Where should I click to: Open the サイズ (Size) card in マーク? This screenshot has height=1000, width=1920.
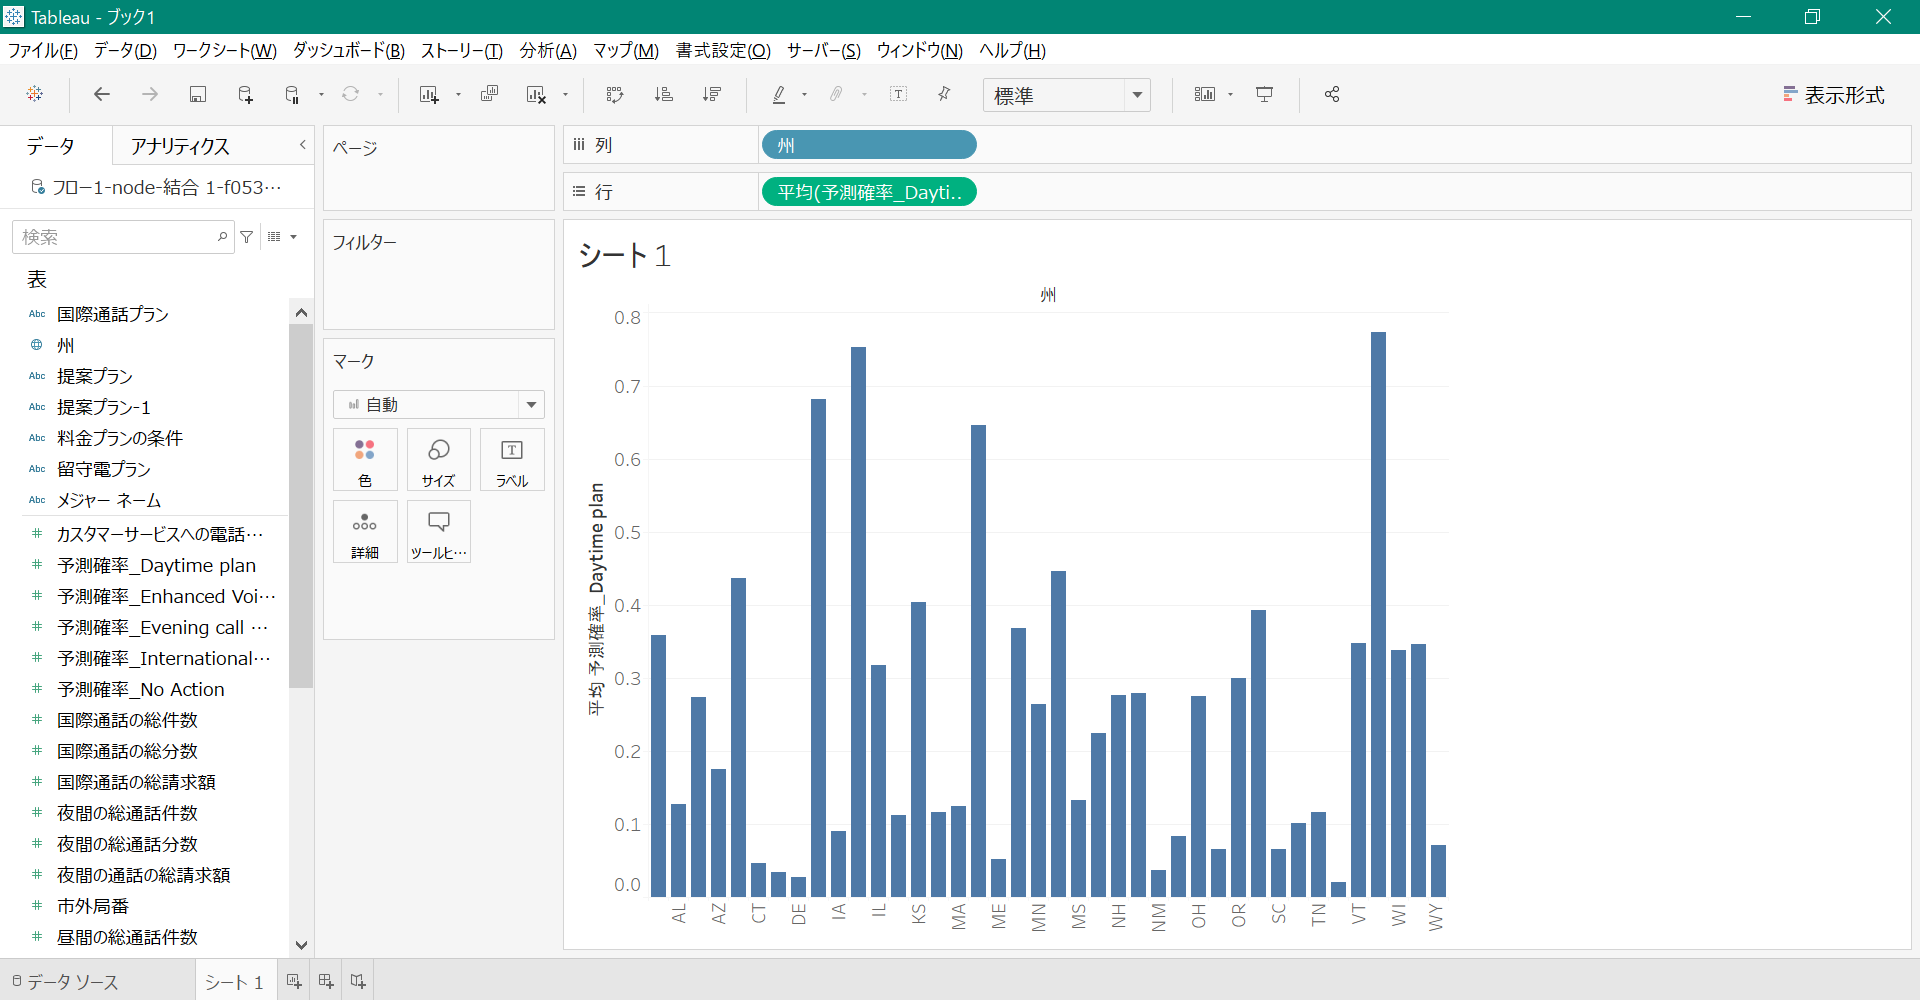438,459
